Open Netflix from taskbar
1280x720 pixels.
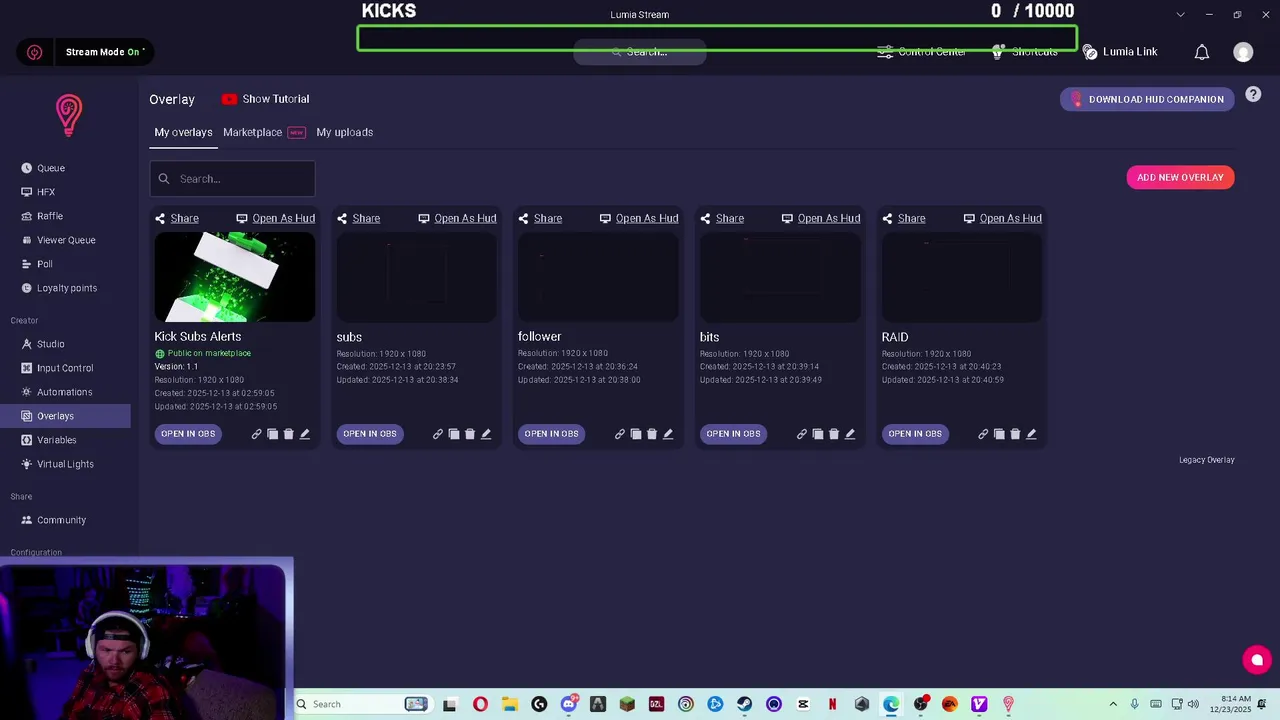pos(832,704)
